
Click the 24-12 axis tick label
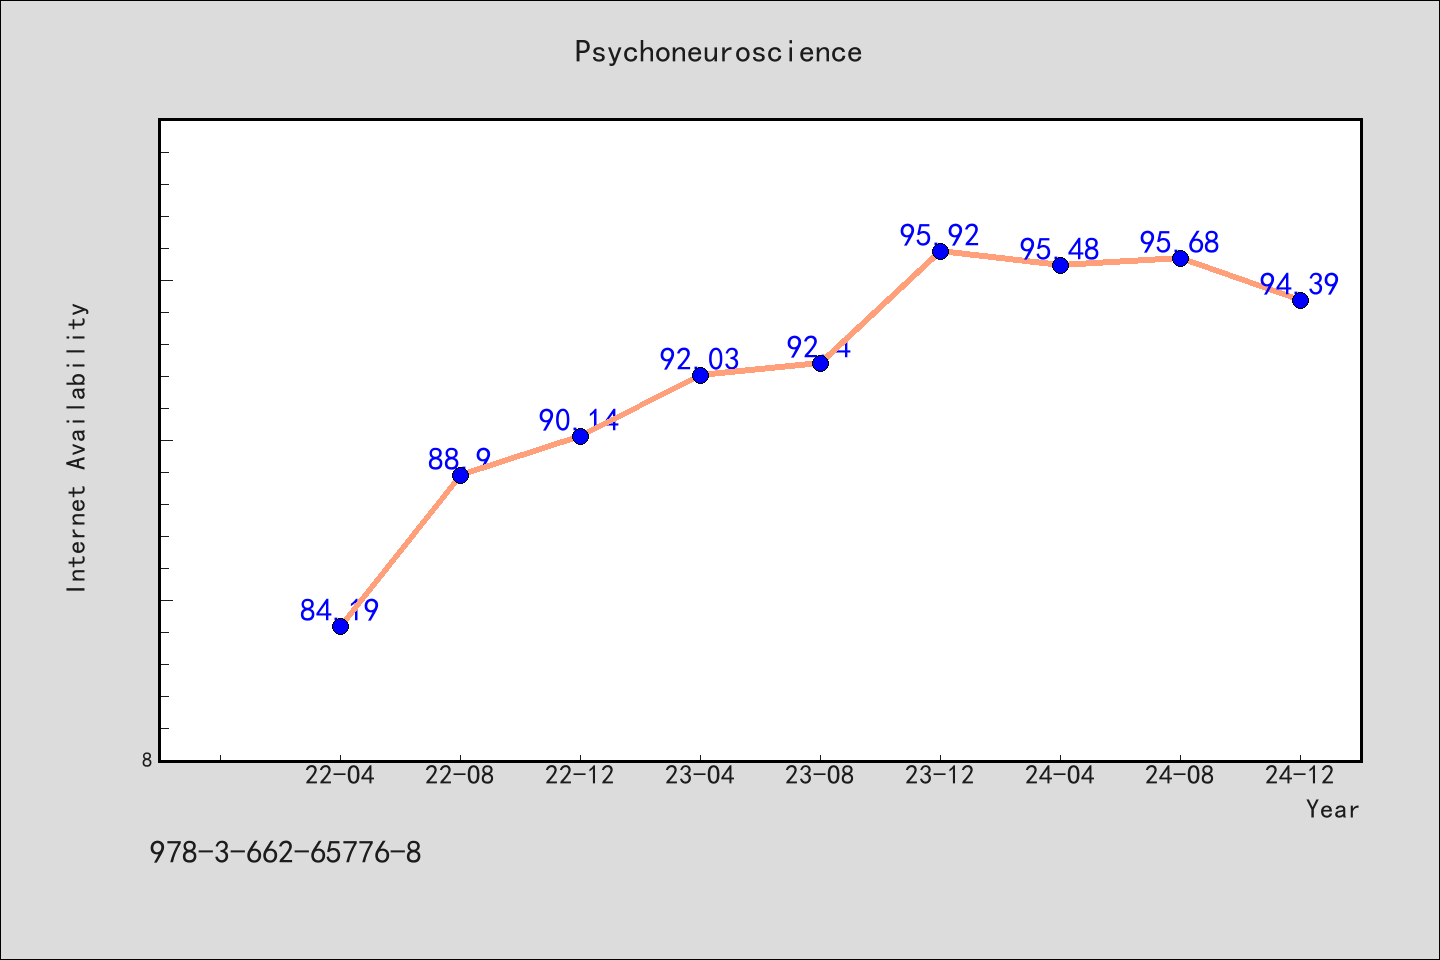coord(1300,775)
